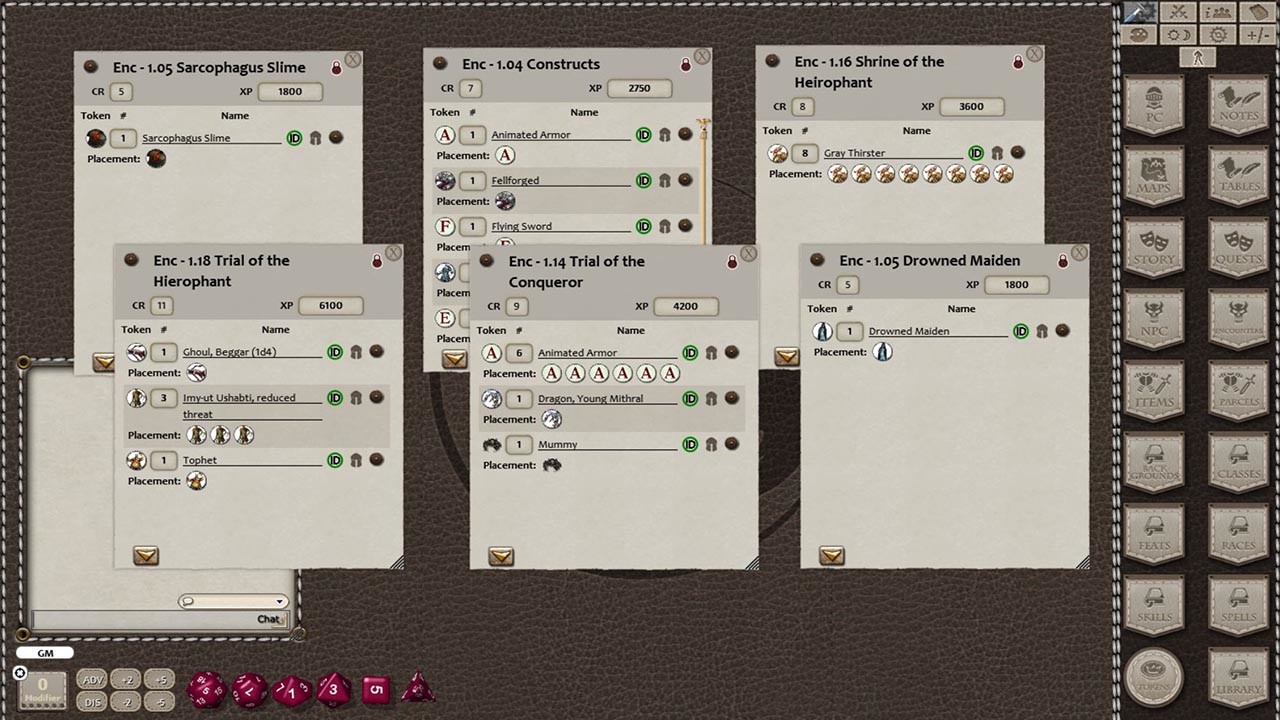1280x720 pixels.
Task: Click the ADV advantage button
Action: (x=92, y=679)
